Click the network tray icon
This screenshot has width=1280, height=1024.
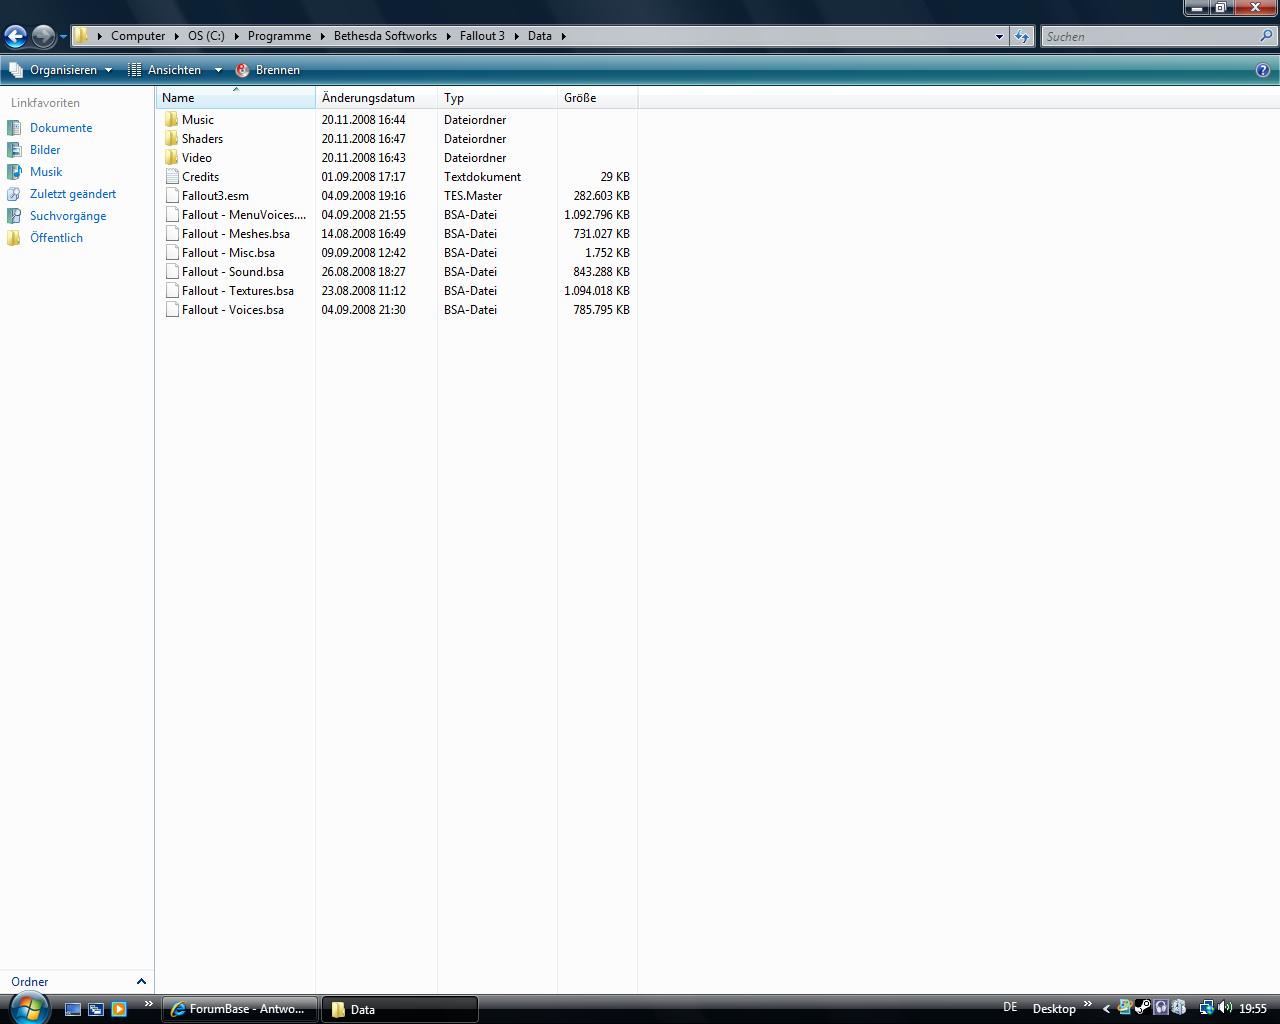[1206, 1008]
